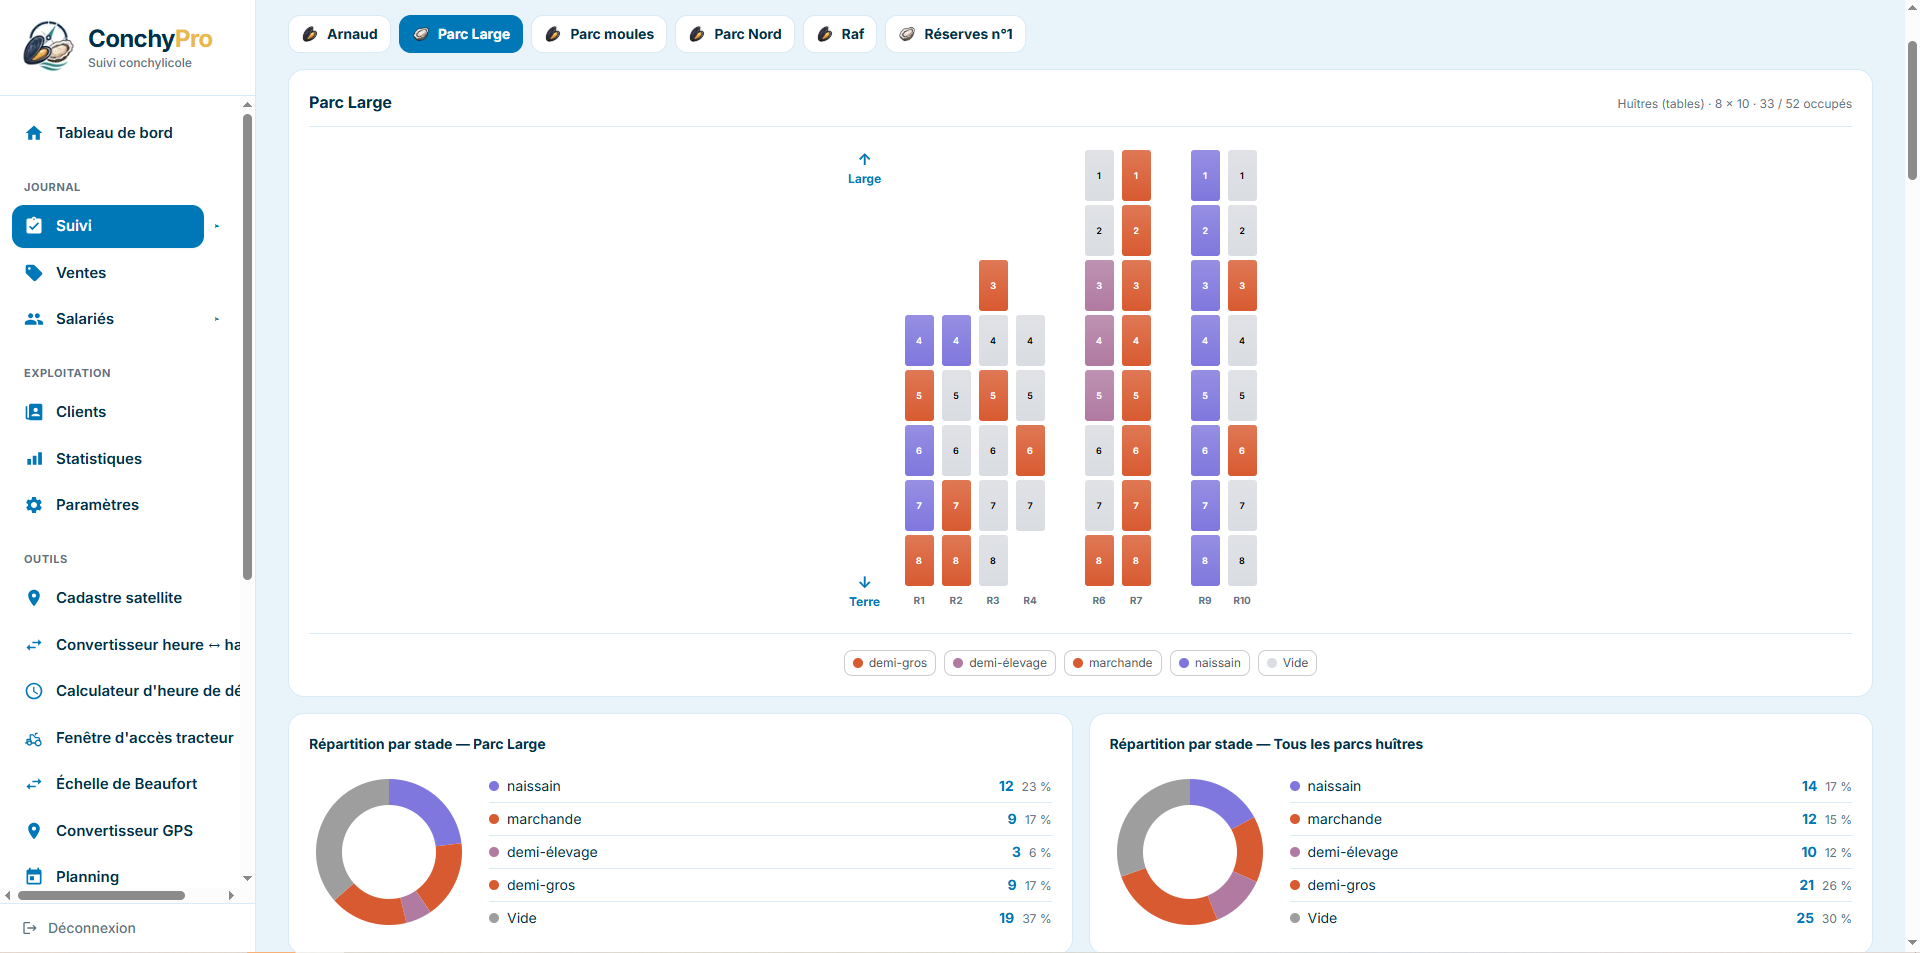Click the Clients contact icon
1920x953 pixels.
click(x=34, y=412)
